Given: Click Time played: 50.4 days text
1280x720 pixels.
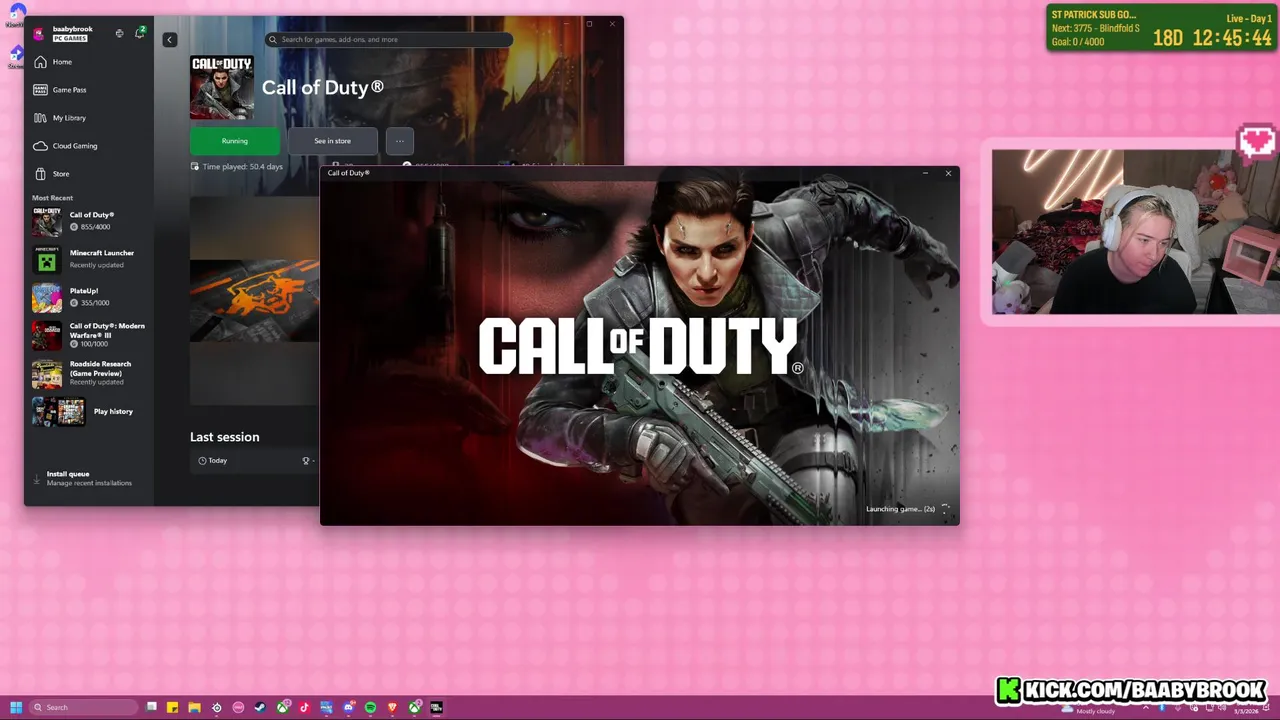Looking at the screenshot, I should pyautogui.click(x=243, y=167).
